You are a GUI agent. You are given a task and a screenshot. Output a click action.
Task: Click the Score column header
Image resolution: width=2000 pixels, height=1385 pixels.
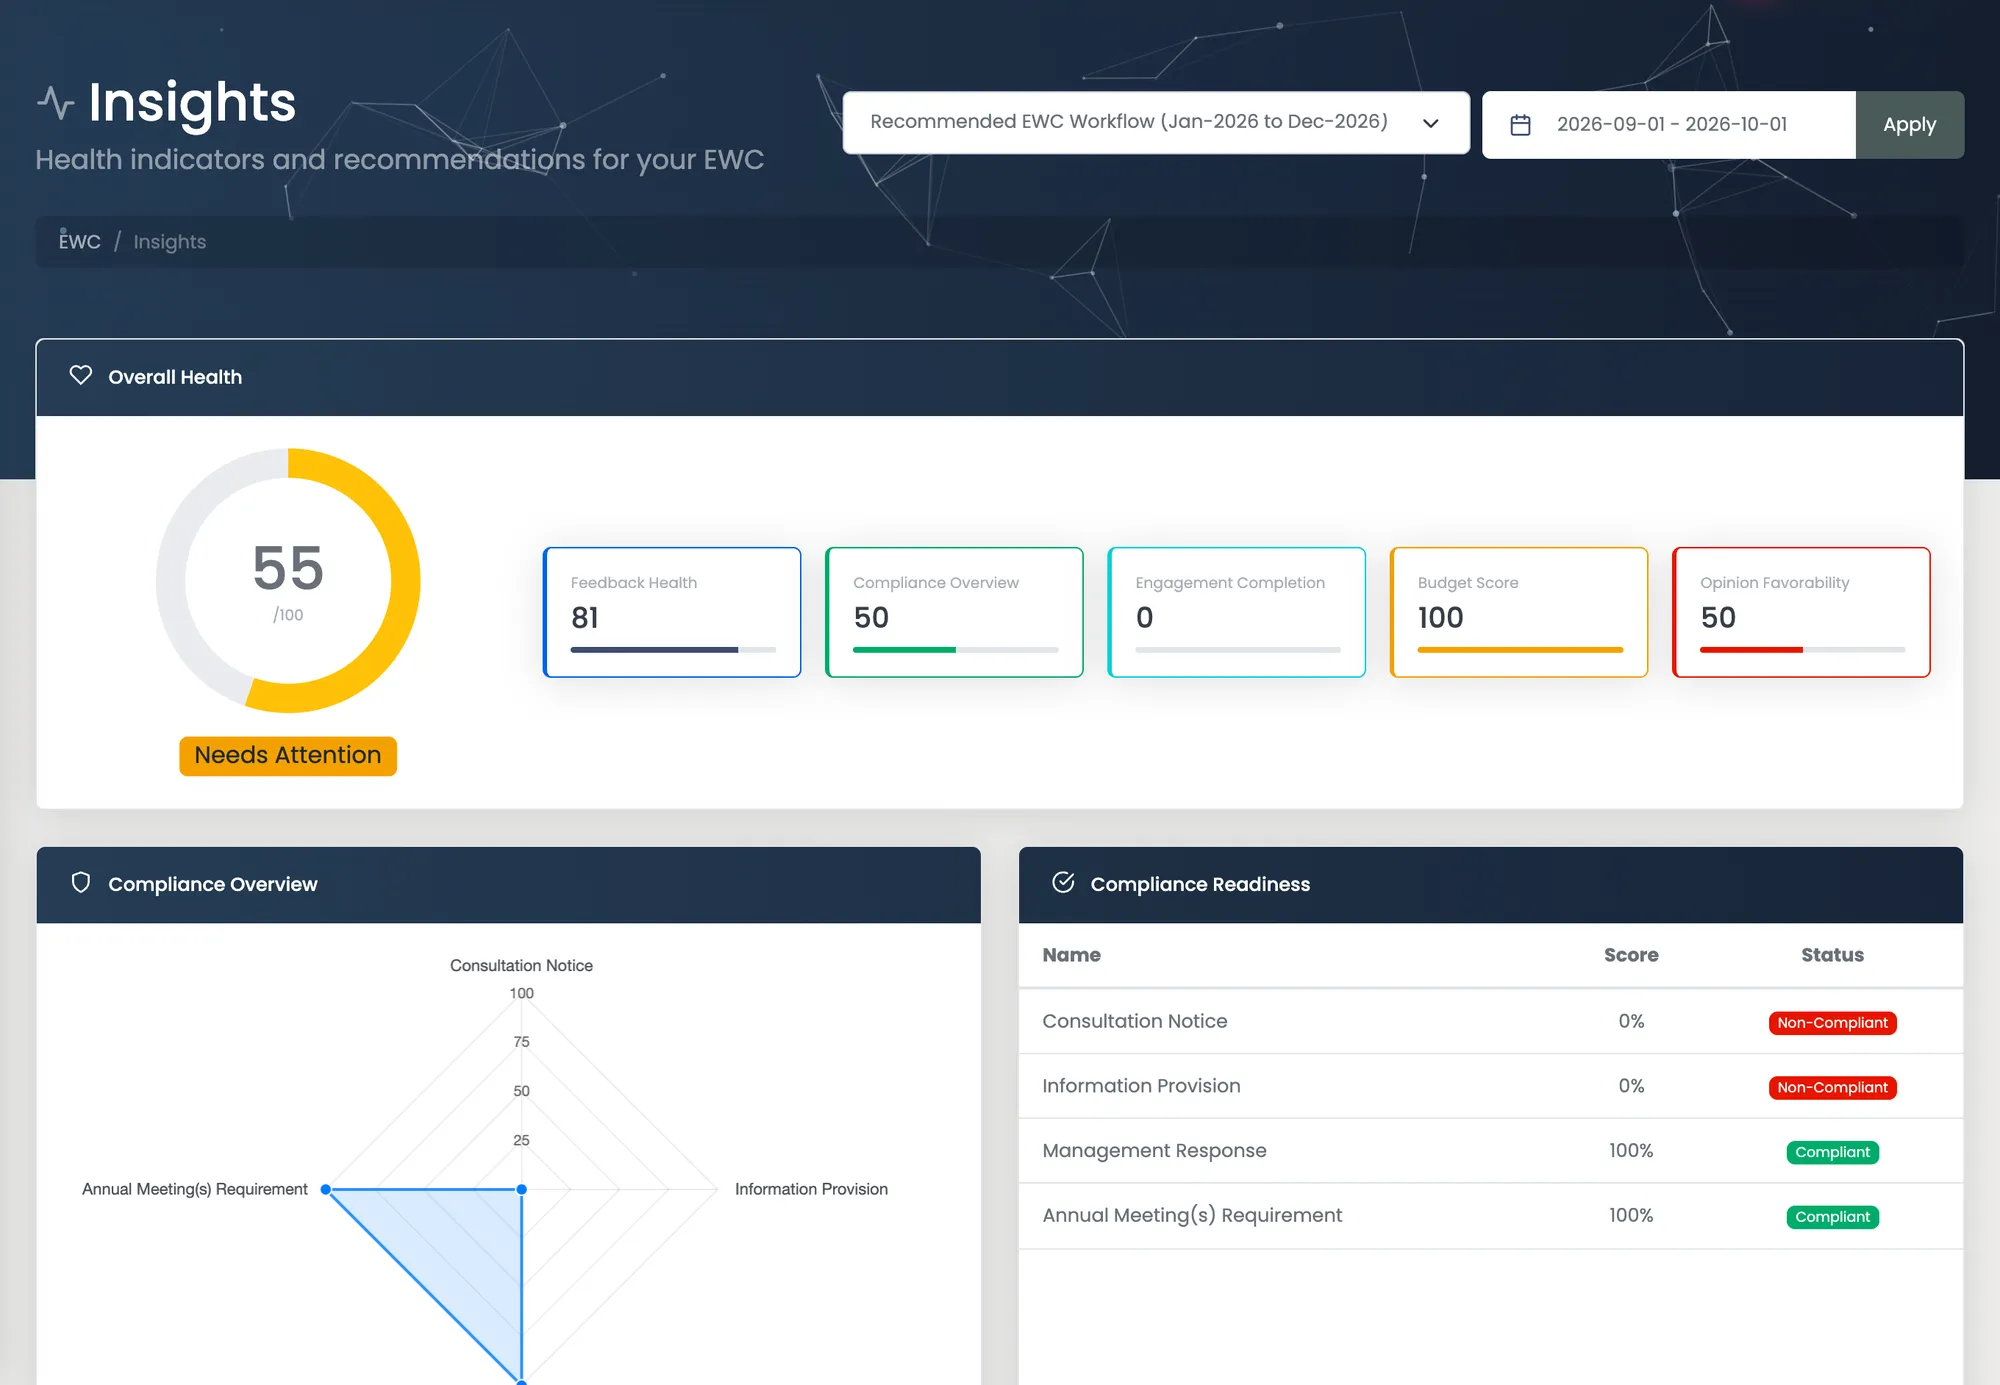[x=1631, y=955]
